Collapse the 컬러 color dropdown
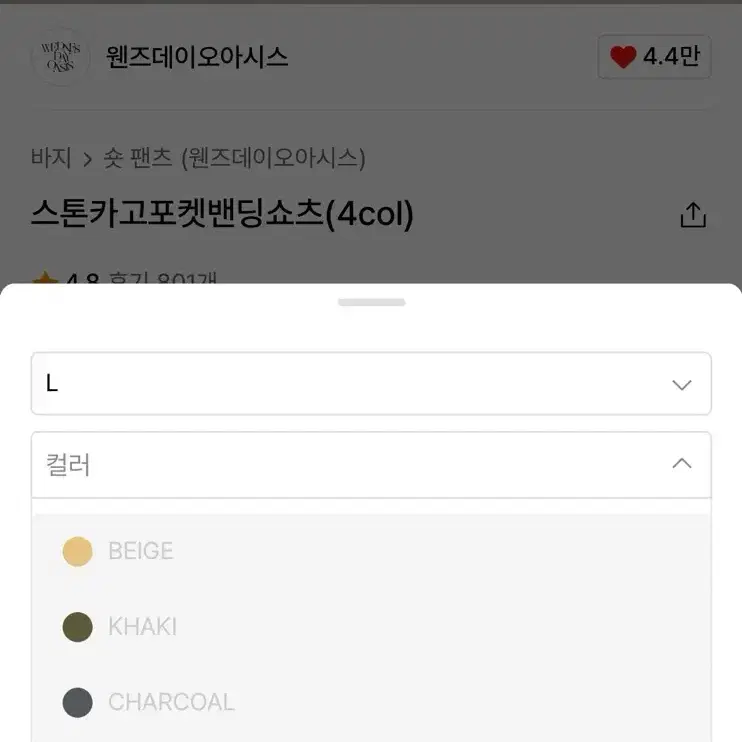742x742 pixels. tap(371, 464)
